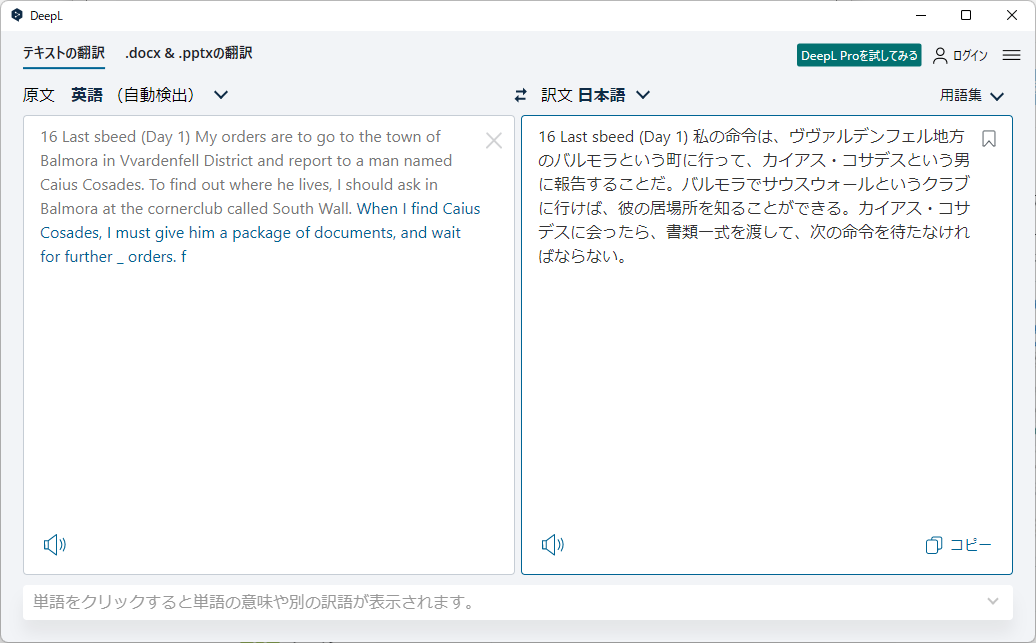Image resolution: width=1036 pixels, height=643 pixels.
Task: Expand the dictionary bar at the bottom
Action: coord(993,603)
